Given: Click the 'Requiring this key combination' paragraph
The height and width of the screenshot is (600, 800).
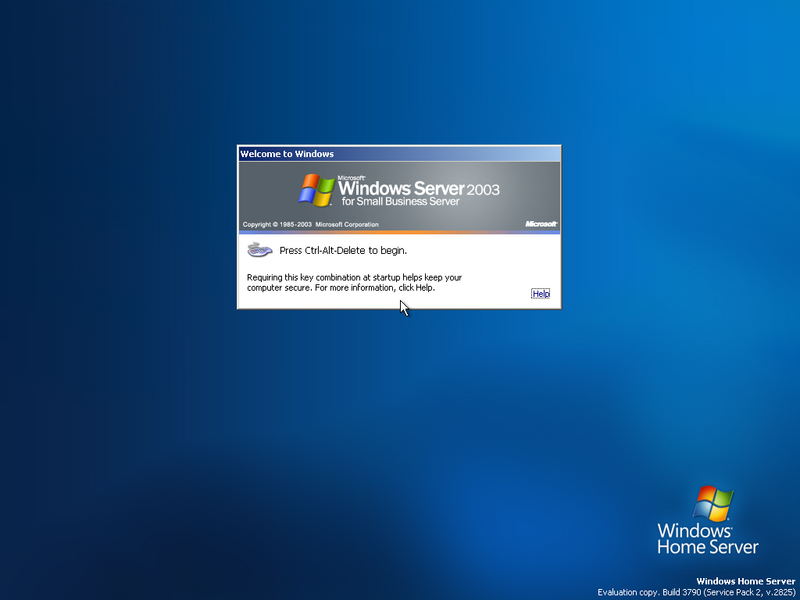Looking at the screenshot, I should click(x=354, y=283).
